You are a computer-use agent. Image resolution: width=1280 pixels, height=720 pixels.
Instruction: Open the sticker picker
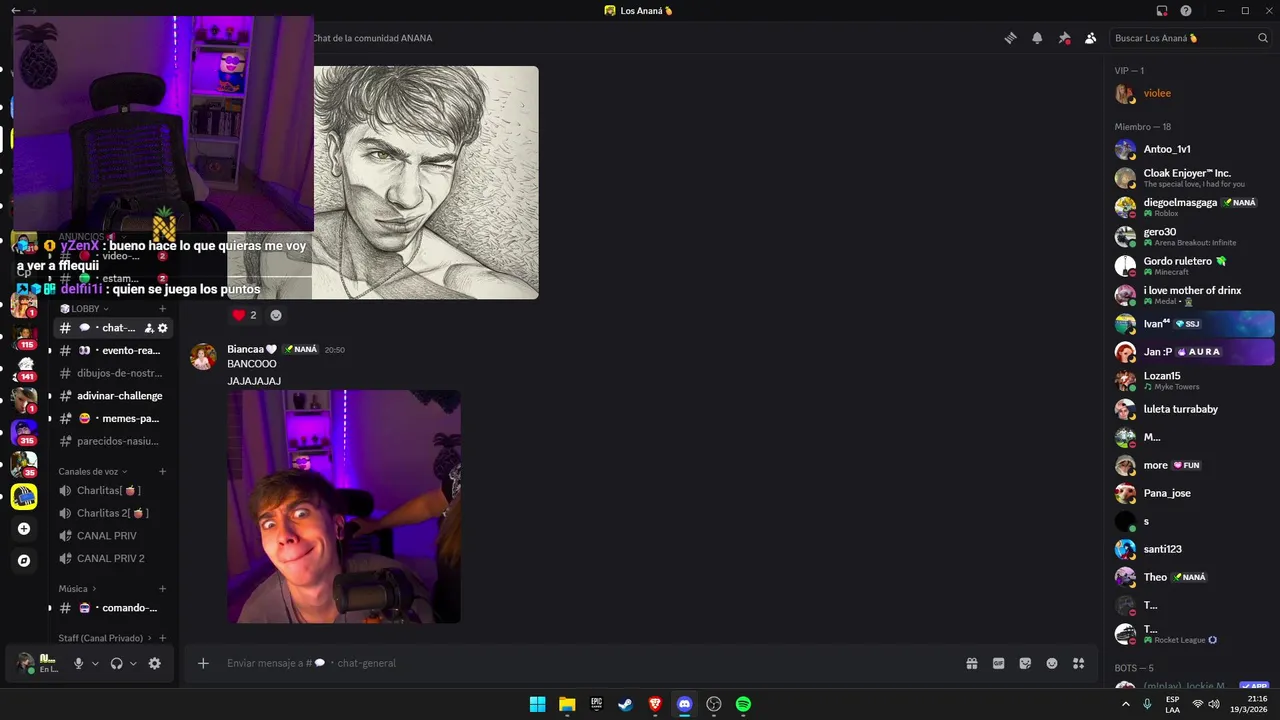point(1025,663)
